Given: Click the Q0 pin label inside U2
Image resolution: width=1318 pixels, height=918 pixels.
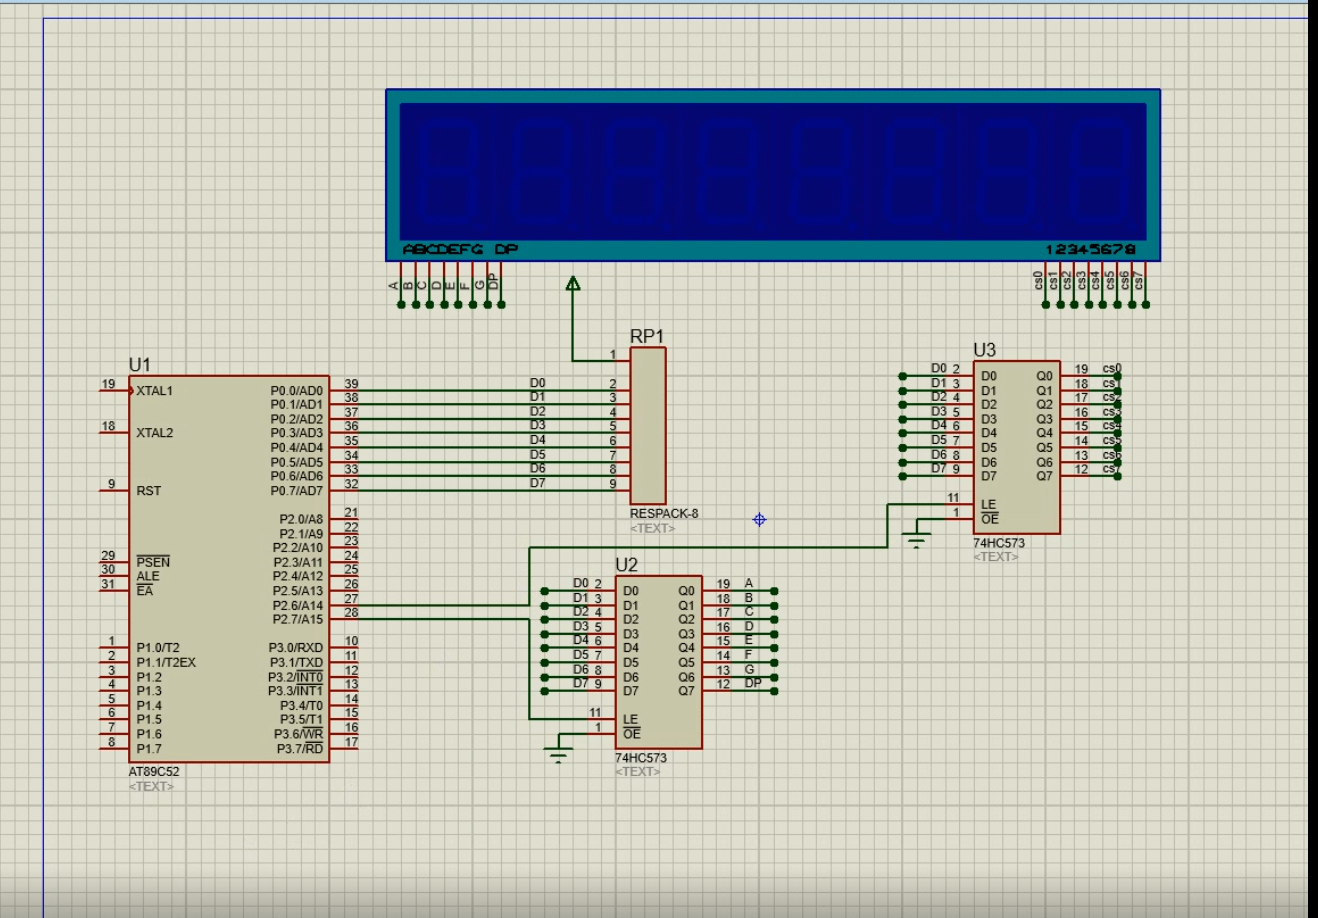Looking at the screenshot, I should 686,591.
